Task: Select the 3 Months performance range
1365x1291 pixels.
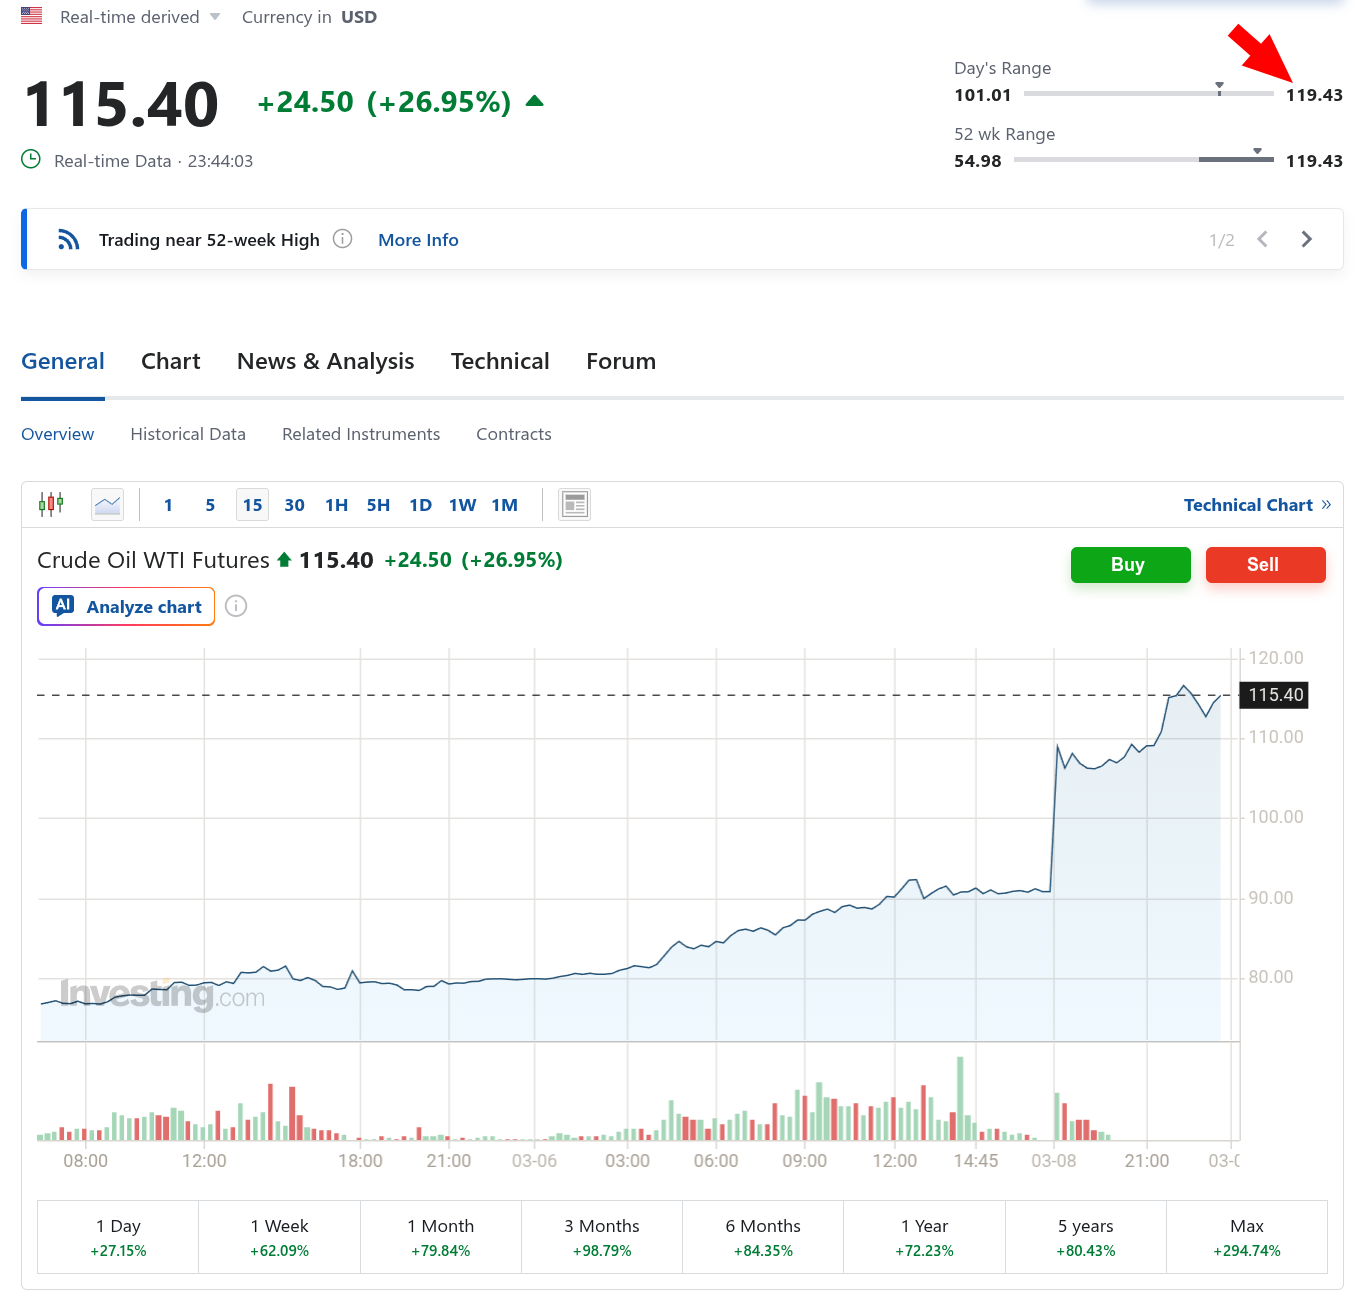Action: (x=602, y=1237)
